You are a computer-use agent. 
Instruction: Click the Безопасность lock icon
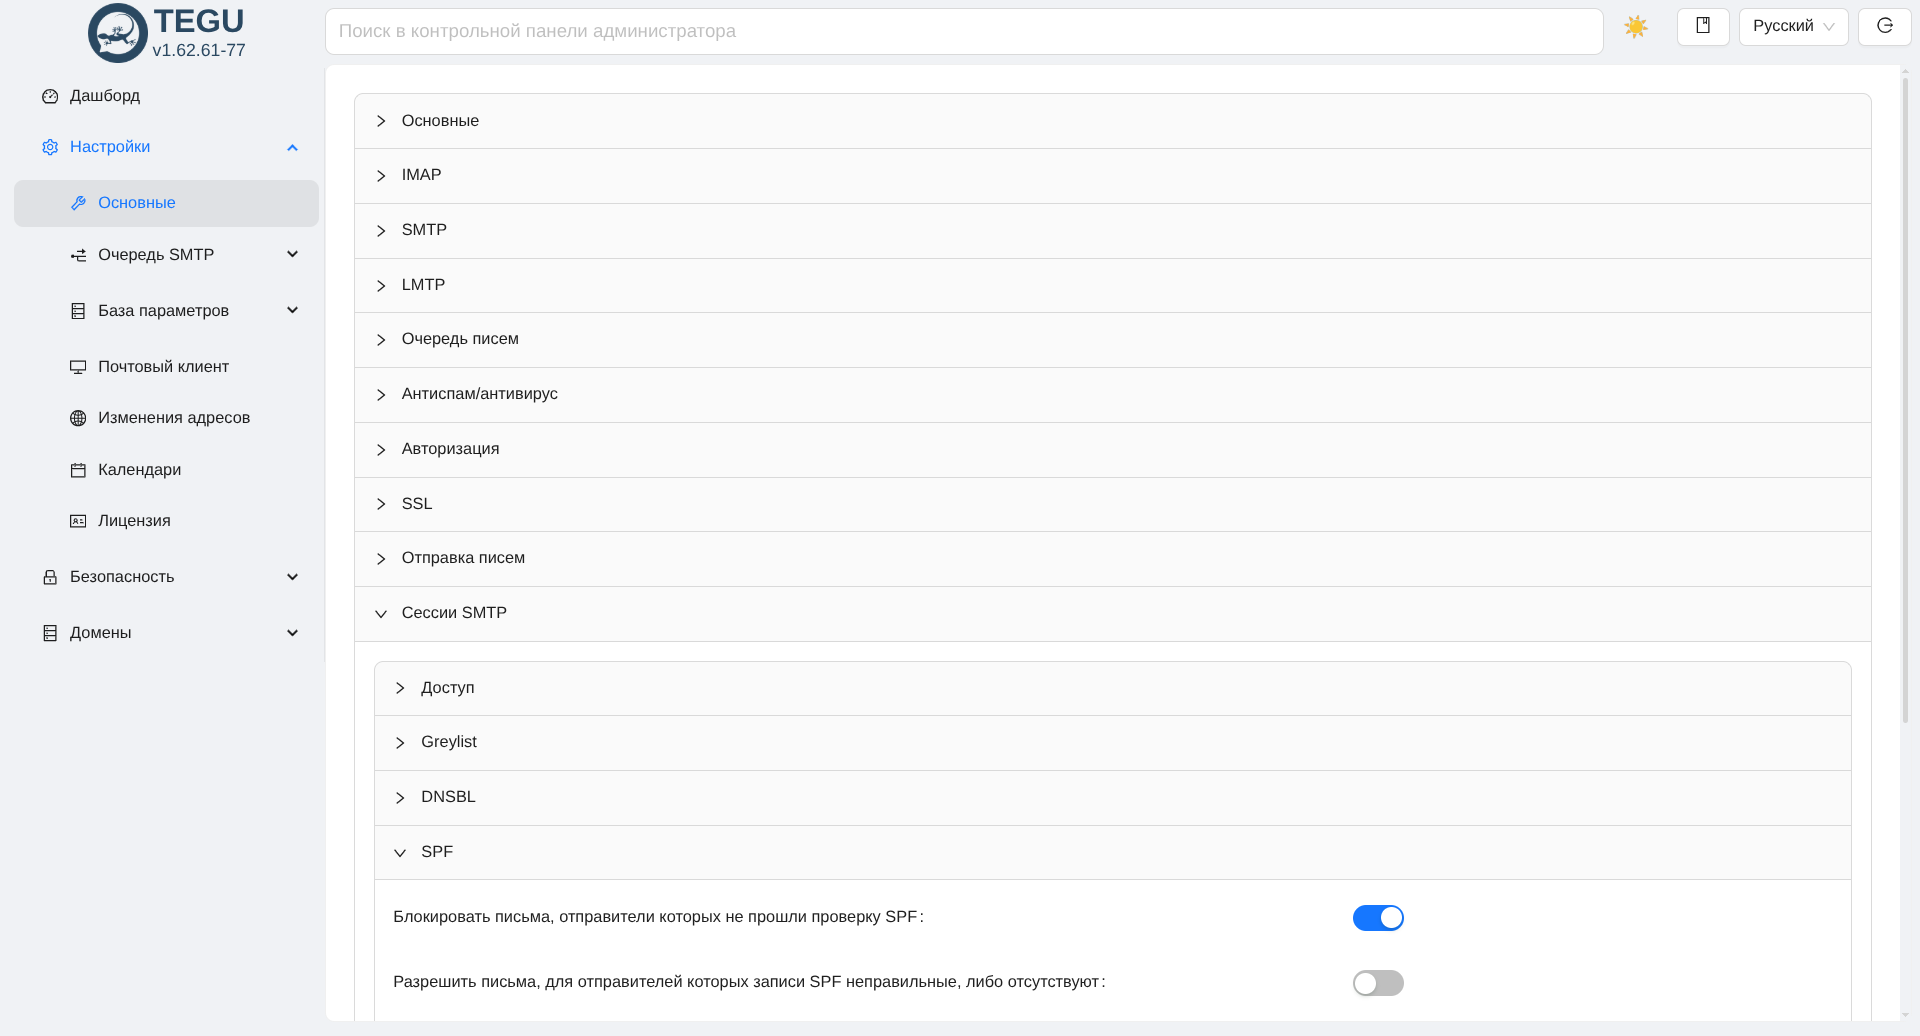[x=50, y=577]
